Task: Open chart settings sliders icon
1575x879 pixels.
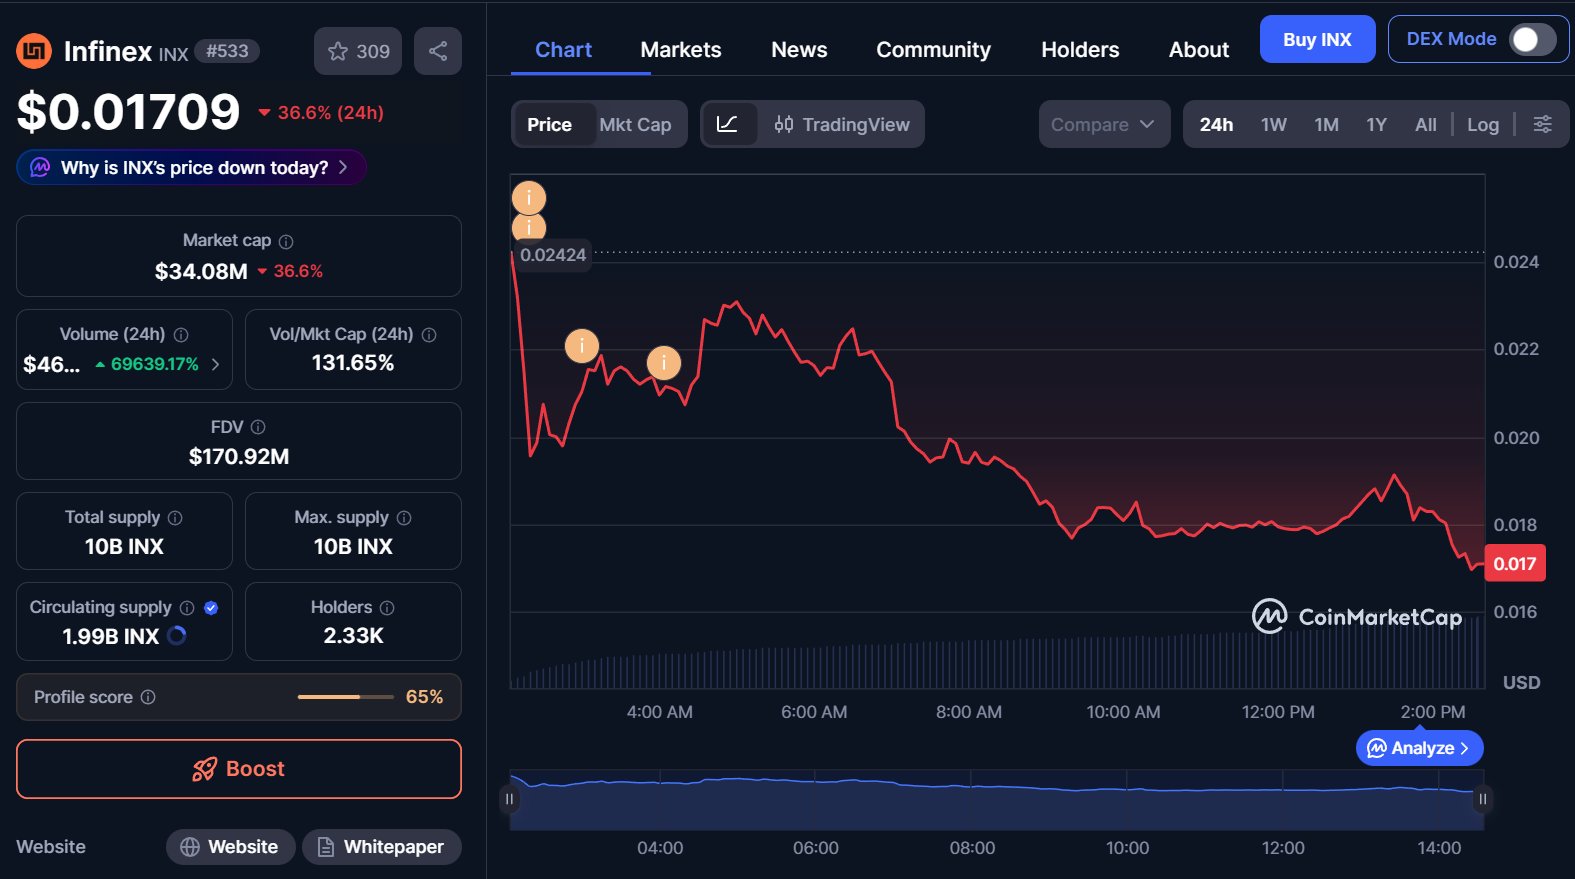Action: click(x=1542, y=124)
